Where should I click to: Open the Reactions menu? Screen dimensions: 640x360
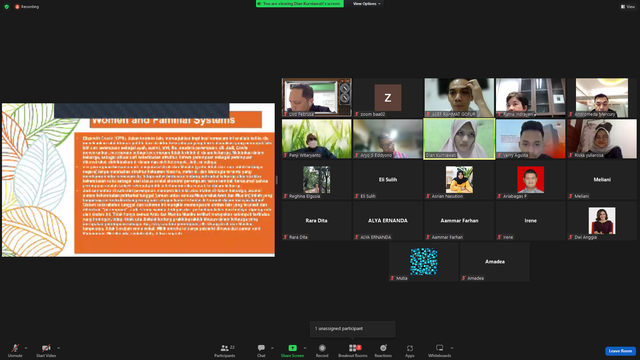click(383, 350)
